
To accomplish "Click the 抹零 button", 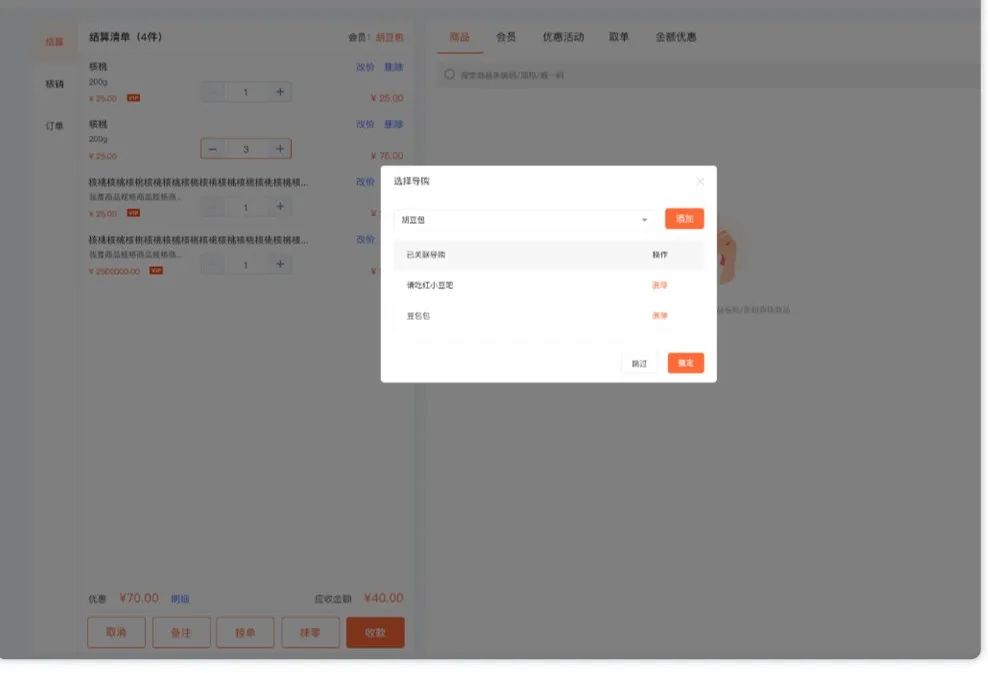I will 310,632.
